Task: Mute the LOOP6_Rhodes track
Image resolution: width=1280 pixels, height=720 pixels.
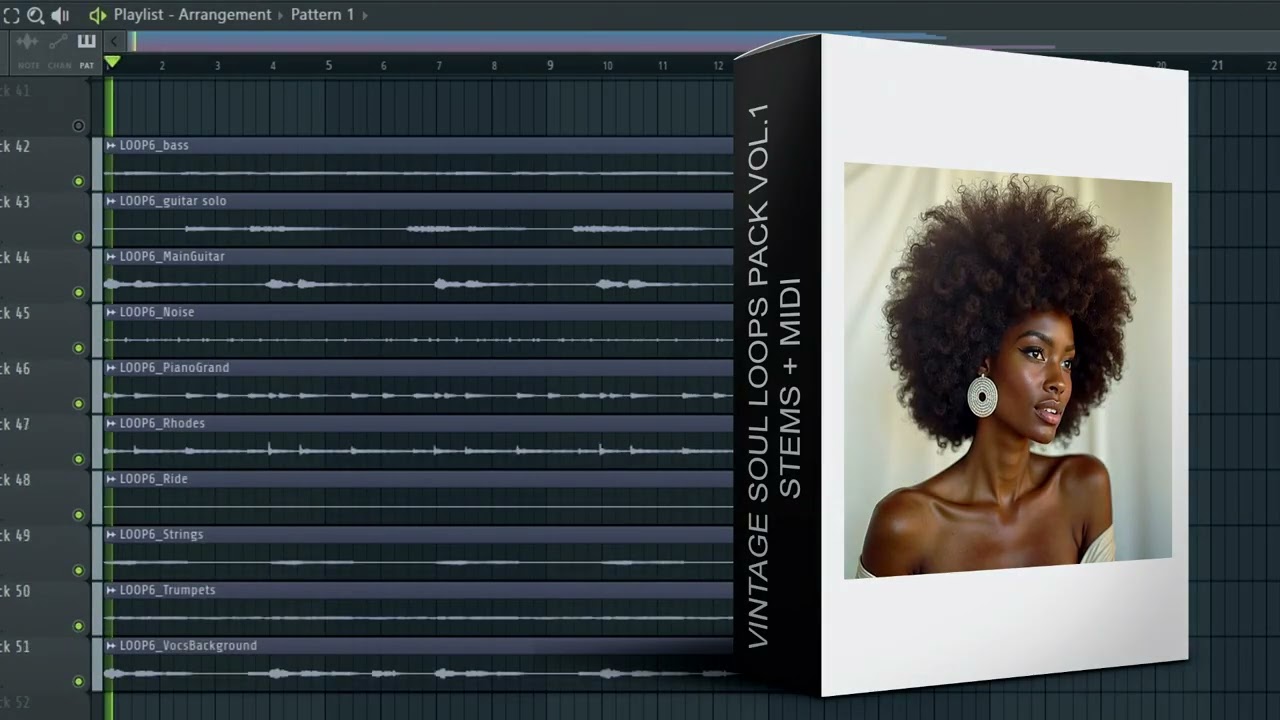Action: pos(79,459)
